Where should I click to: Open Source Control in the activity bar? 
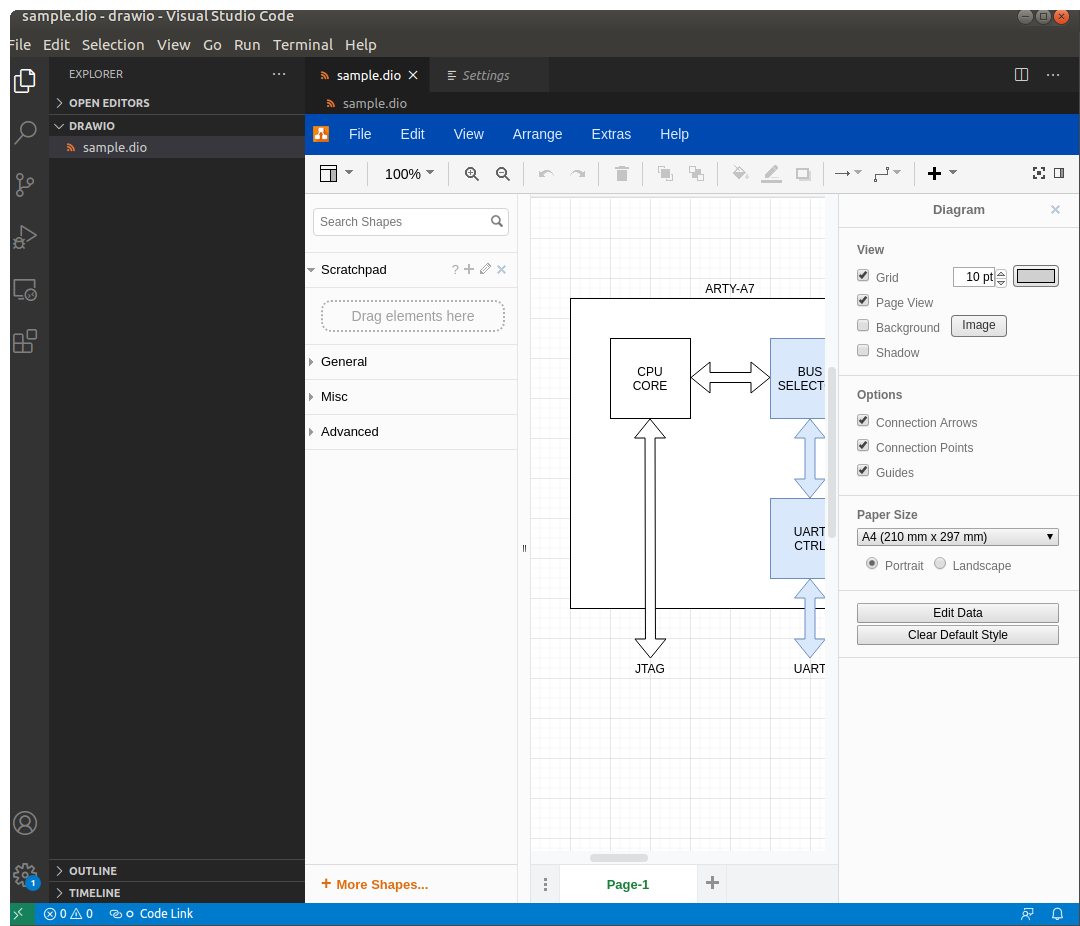click(25, 185)
